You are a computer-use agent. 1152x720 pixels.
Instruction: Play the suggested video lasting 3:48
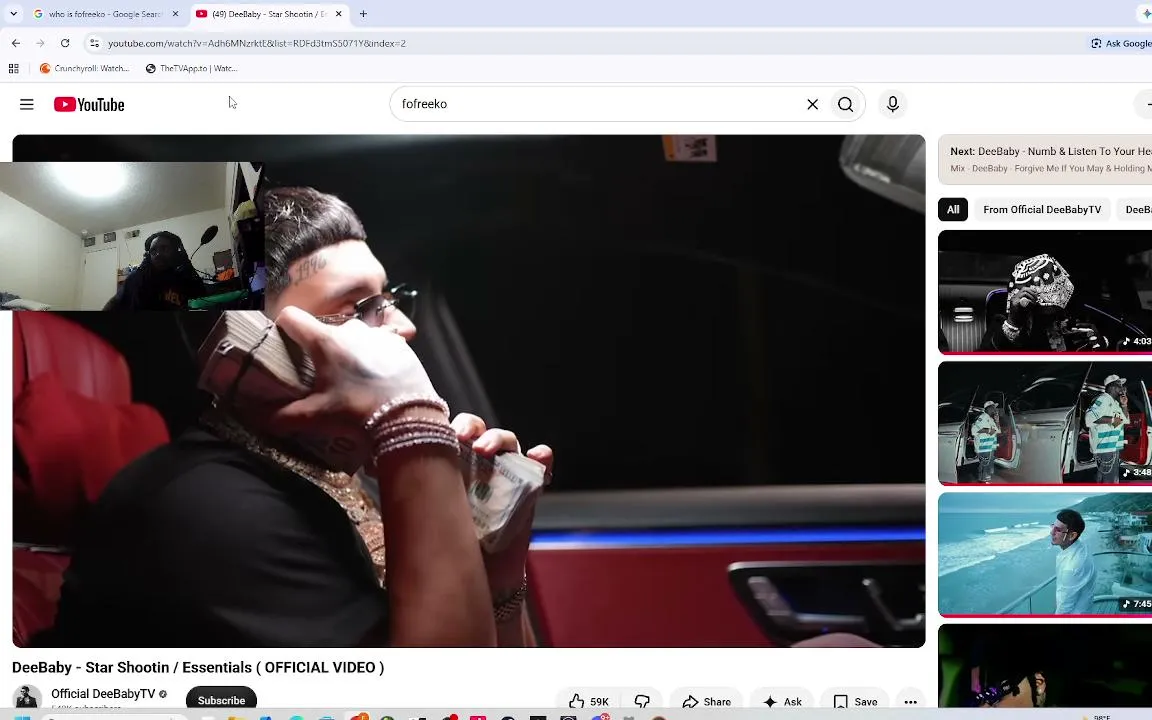point(1045,423)
